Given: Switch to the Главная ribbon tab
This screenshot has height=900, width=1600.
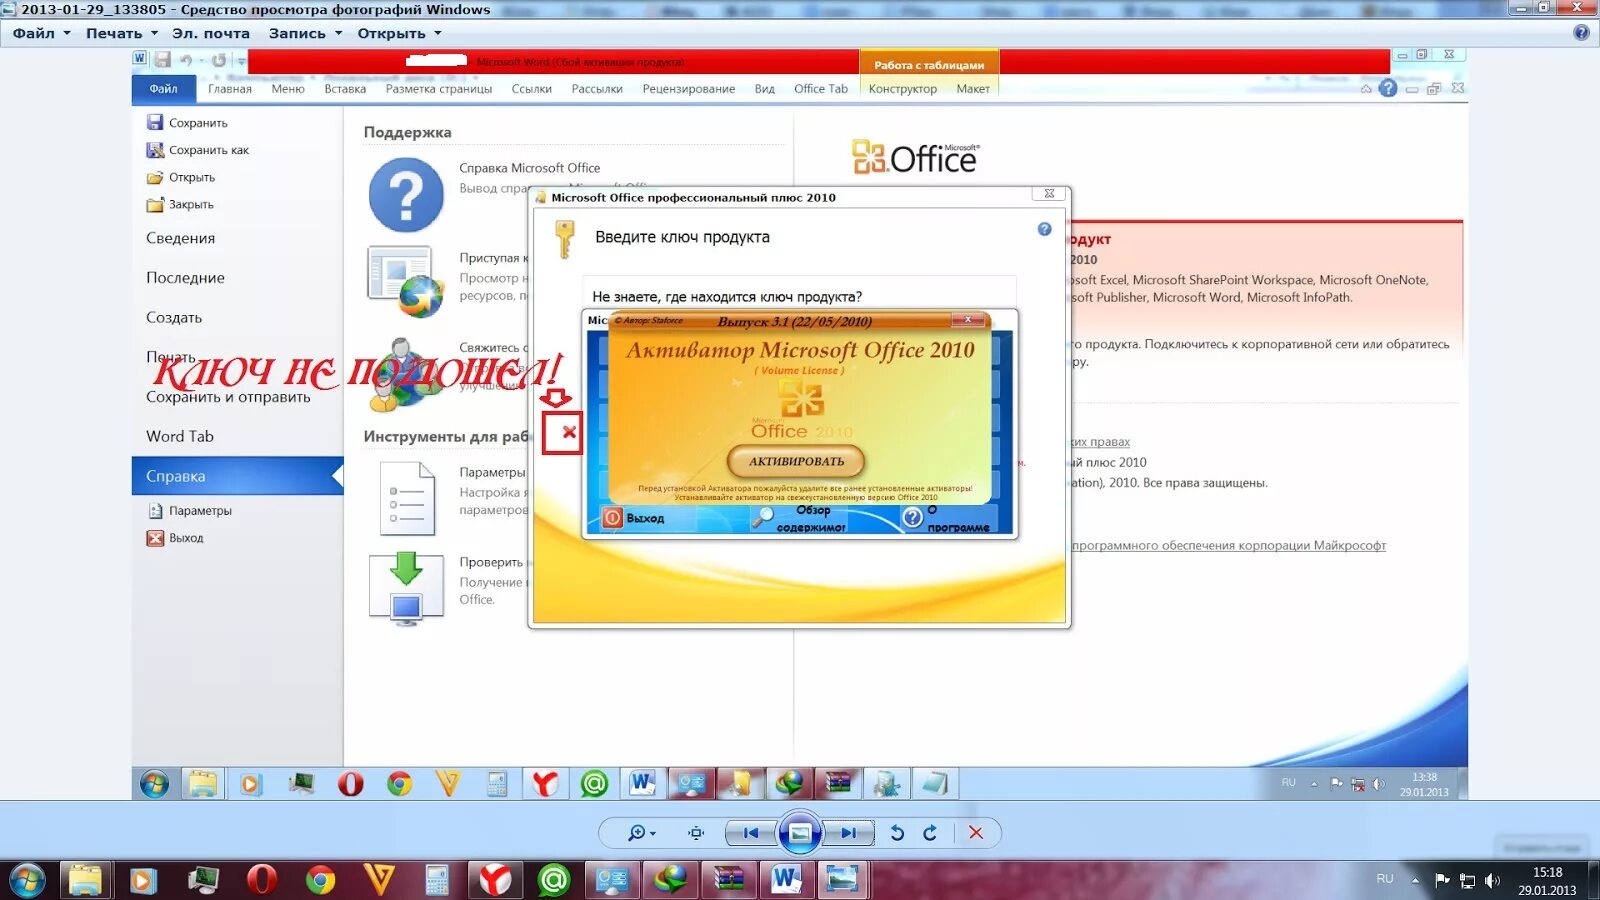Looking at the screenshot, I should click(230, 89).
